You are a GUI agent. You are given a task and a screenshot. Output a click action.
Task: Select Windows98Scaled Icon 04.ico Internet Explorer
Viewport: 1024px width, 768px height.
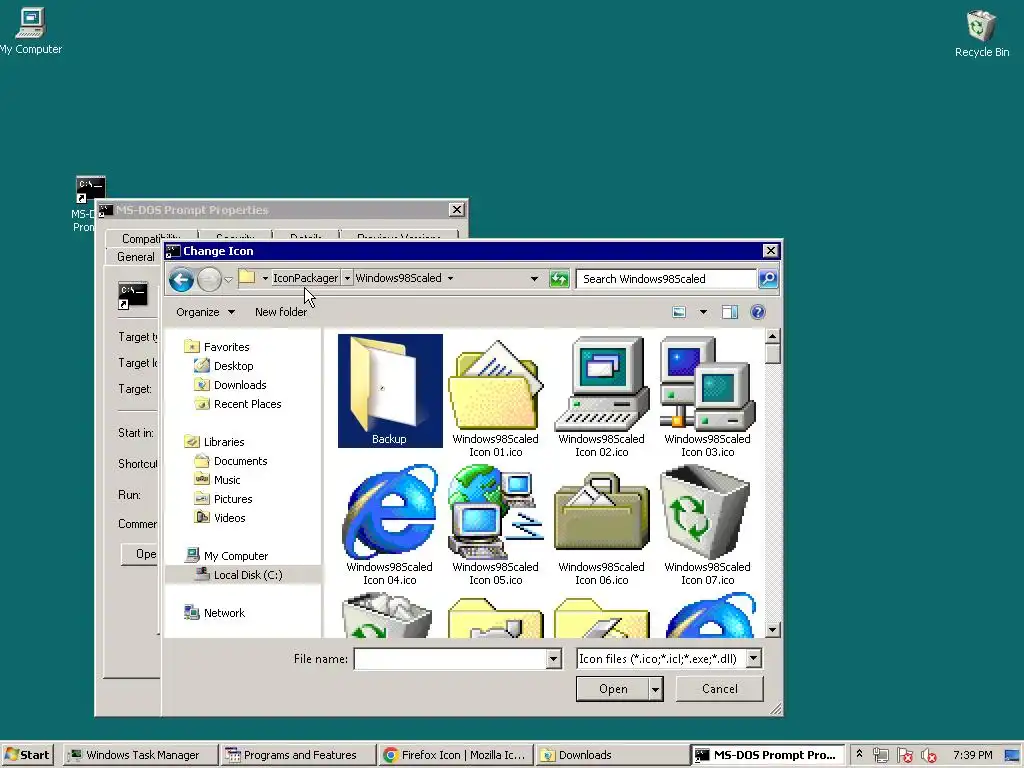pyautogui.click(x=390, y=525)
